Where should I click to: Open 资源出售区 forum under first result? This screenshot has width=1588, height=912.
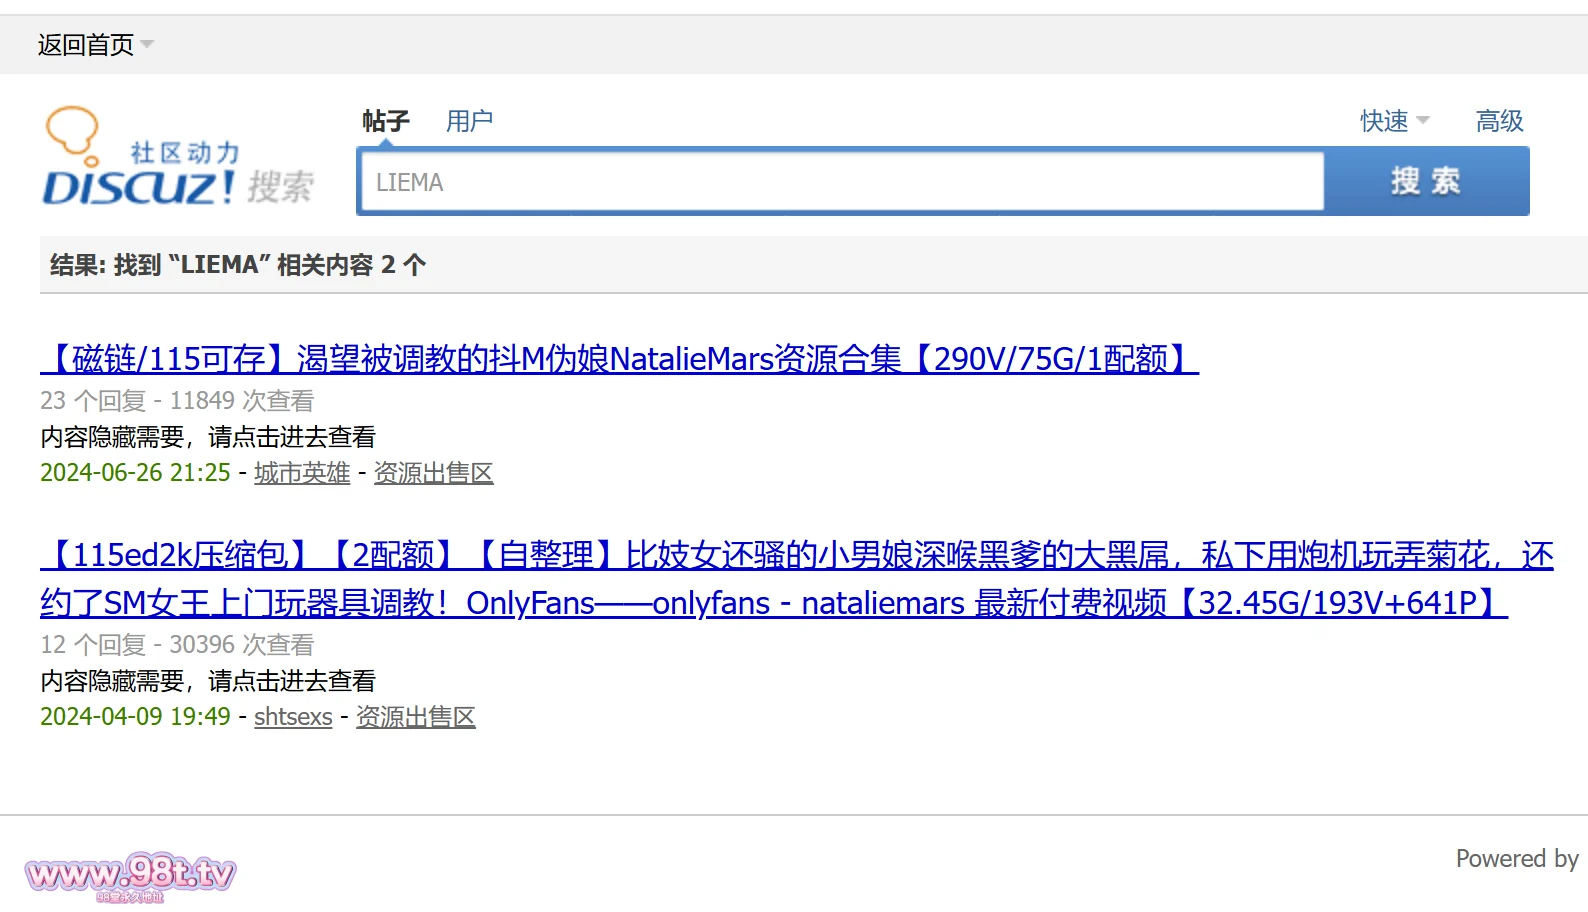click(433, 473)
